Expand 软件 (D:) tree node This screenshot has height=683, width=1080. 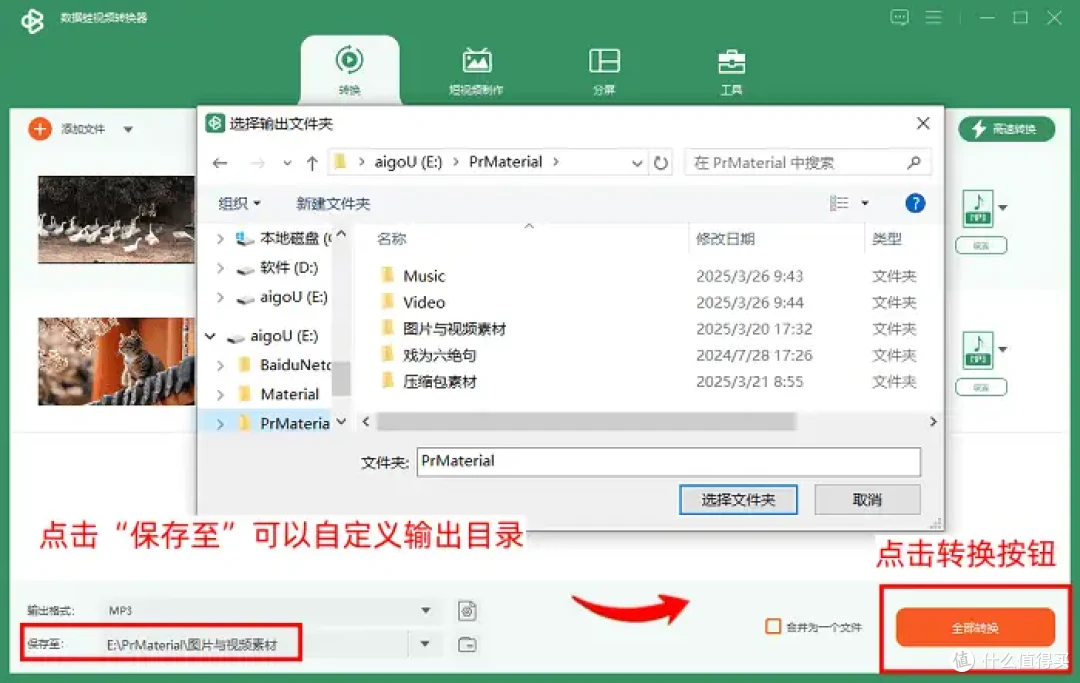[220, 268]
